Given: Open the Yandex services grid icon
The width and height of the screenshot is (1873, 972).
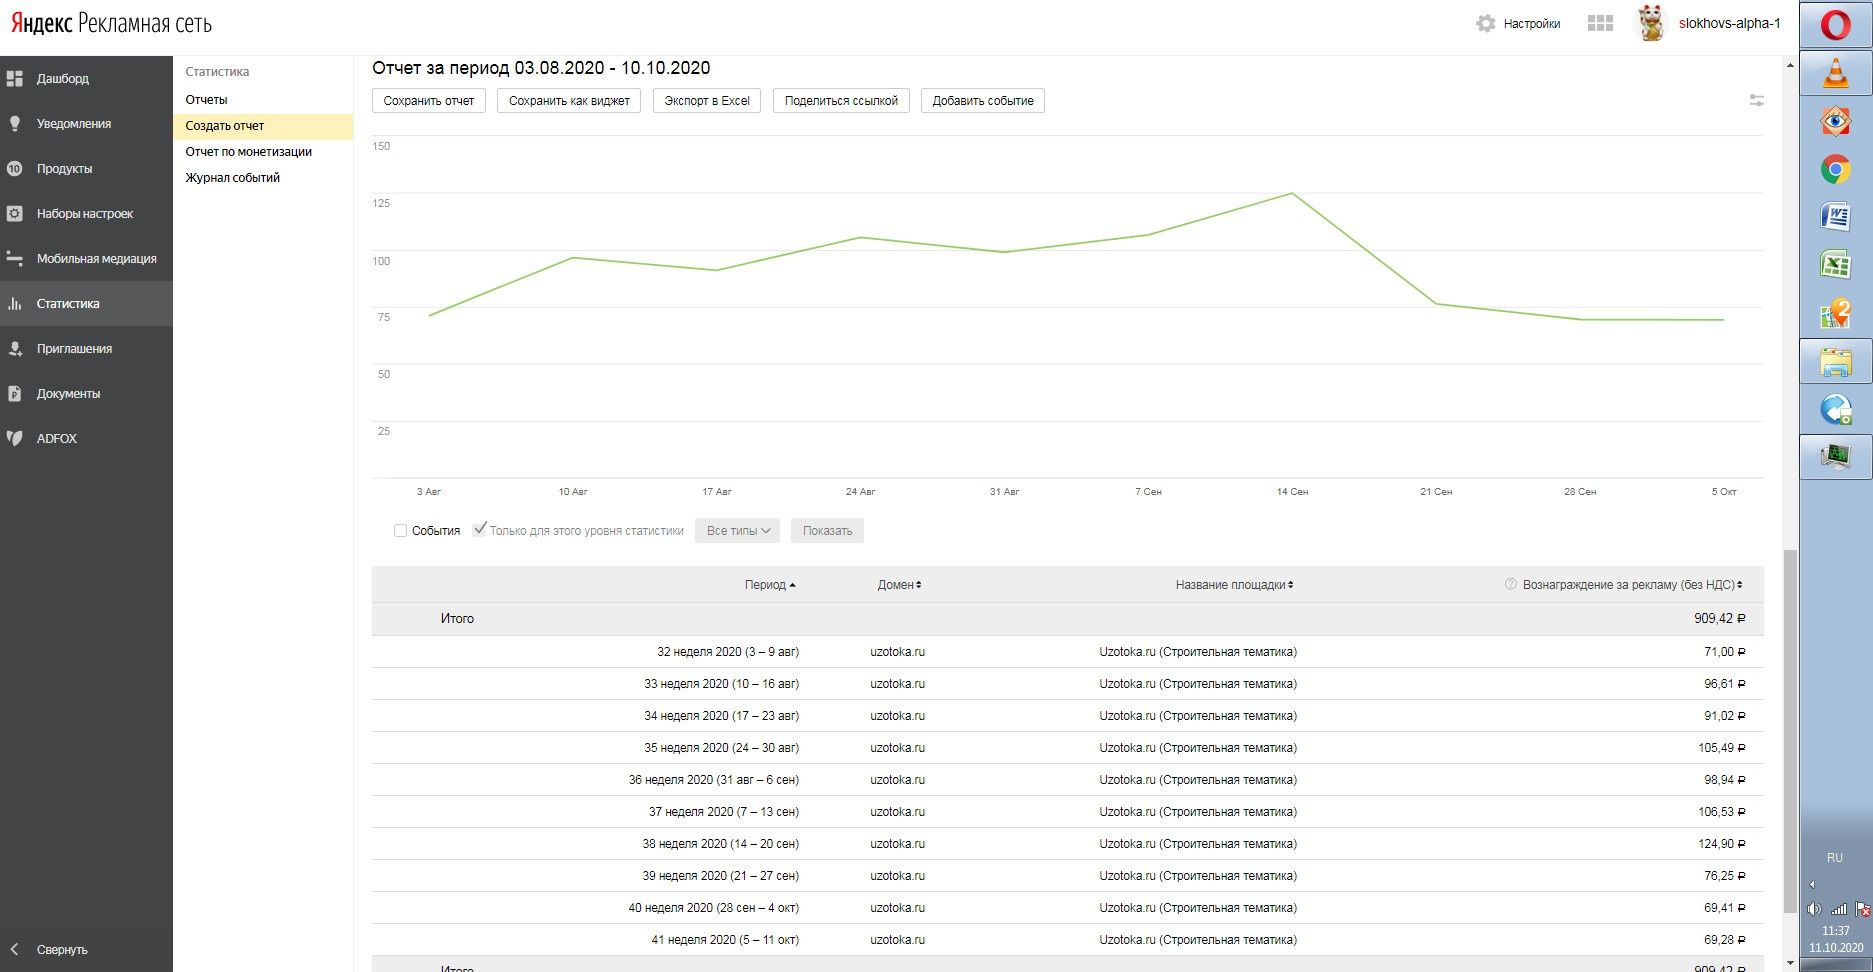Looking at the screenshot, I should point(1600,23).
